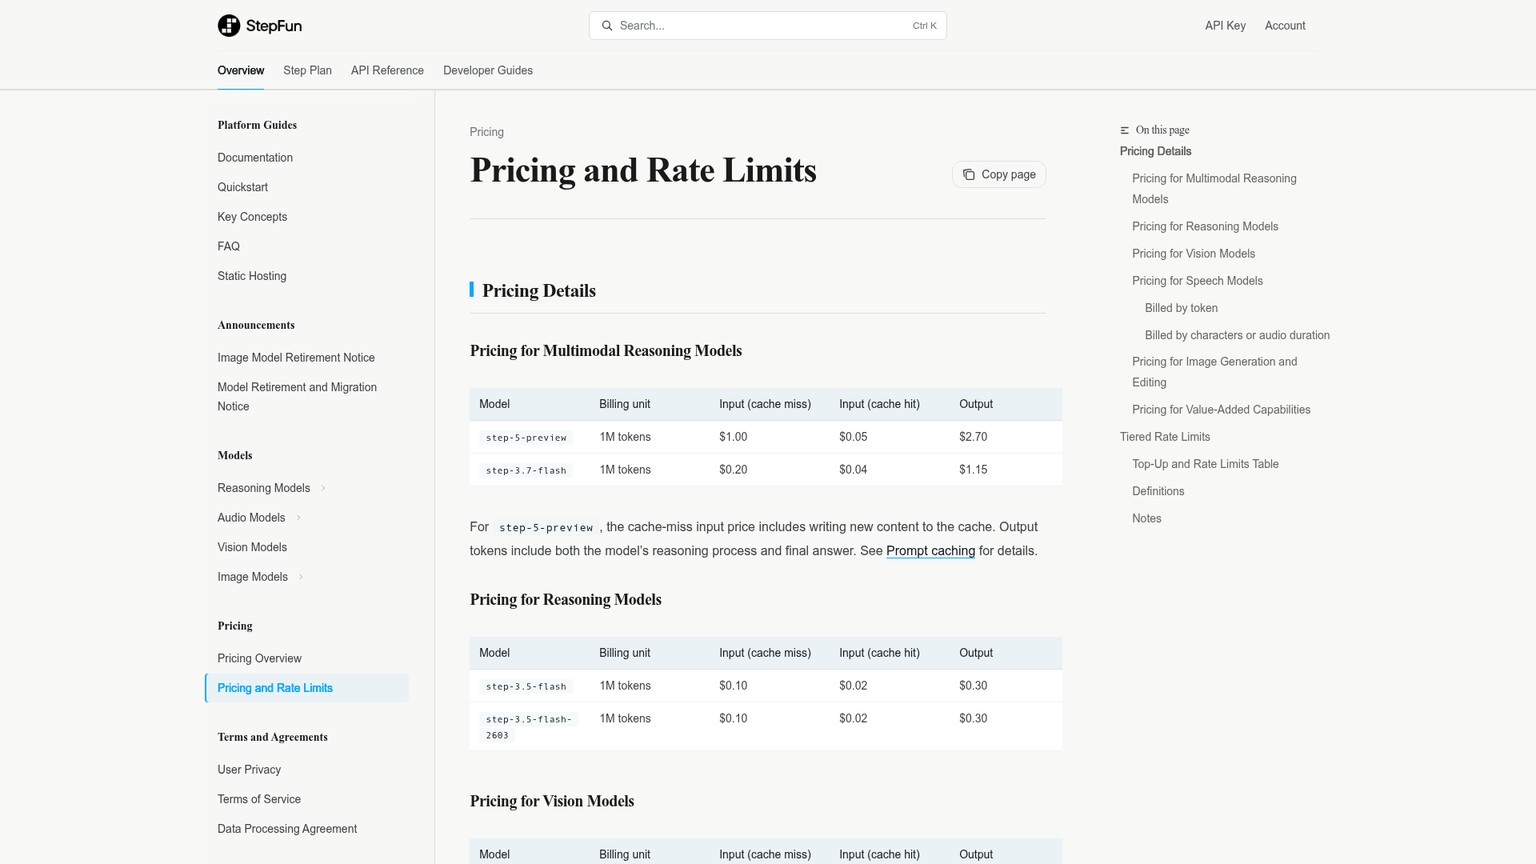Jump to Tiered Rate Limits outline link
The height and width of the screenshot is (864, 1536).
pos(1165,437)
